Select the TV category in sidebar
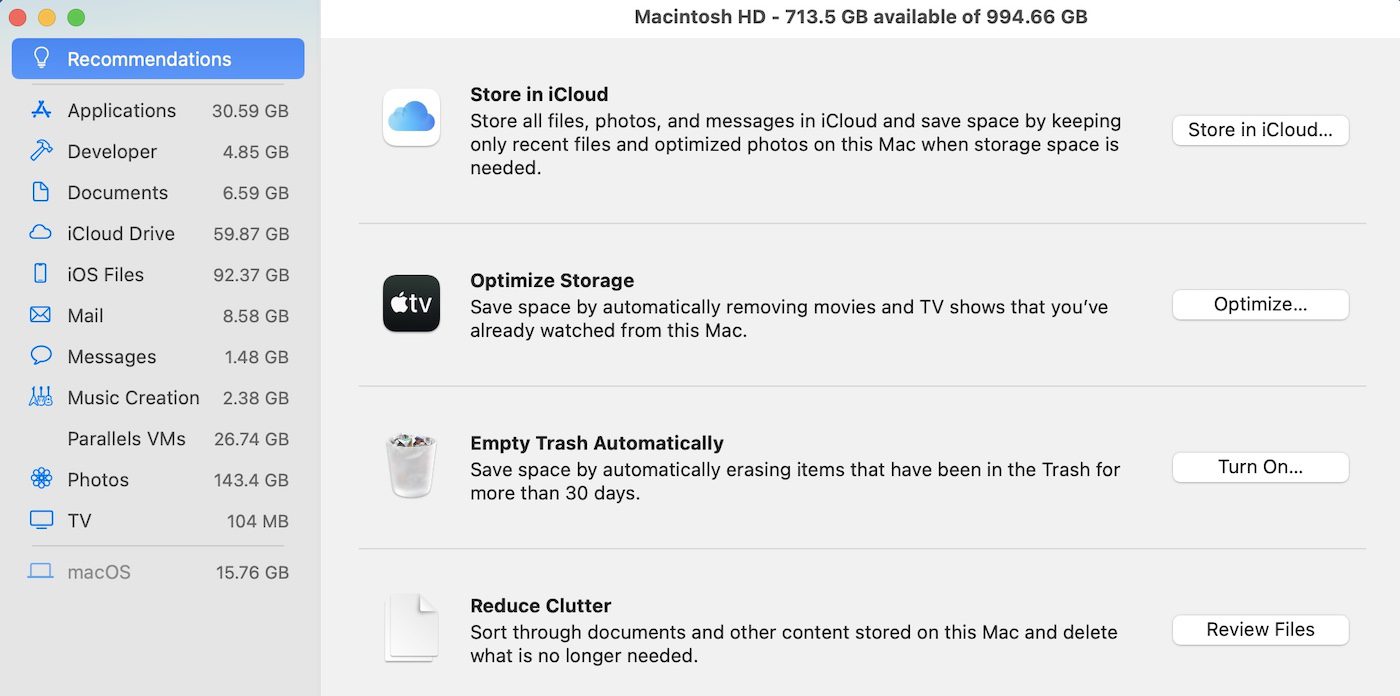The width and height of the screenshot is (1400, 696). (79, 520)
